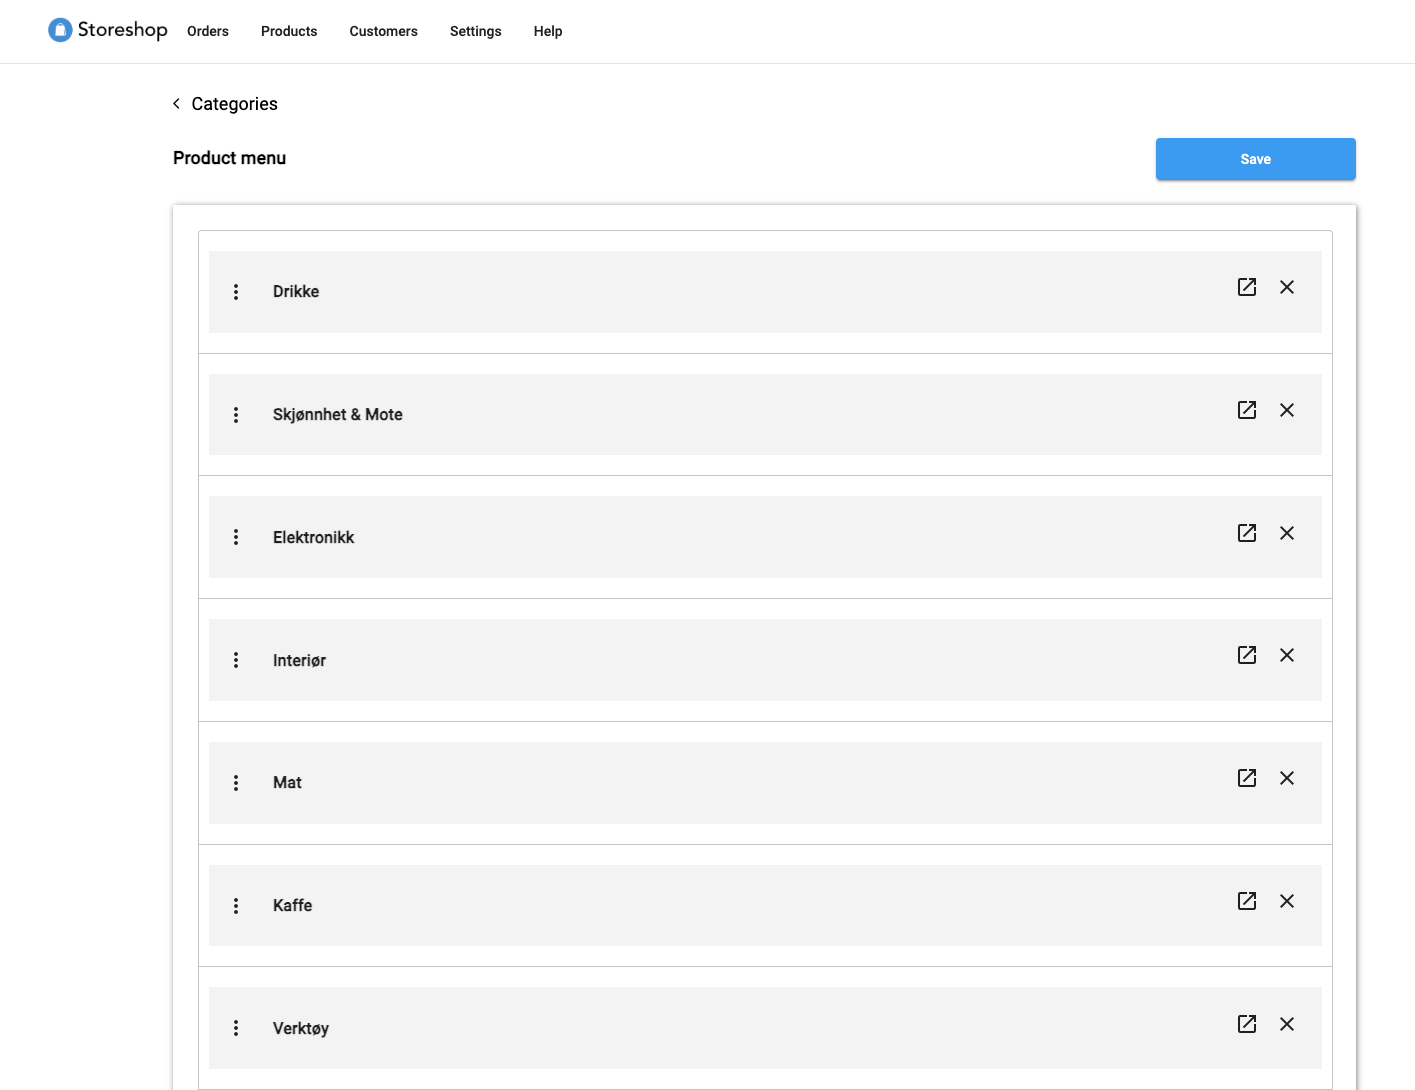
Task: Open the Customers section
Action: pos(383,31)
